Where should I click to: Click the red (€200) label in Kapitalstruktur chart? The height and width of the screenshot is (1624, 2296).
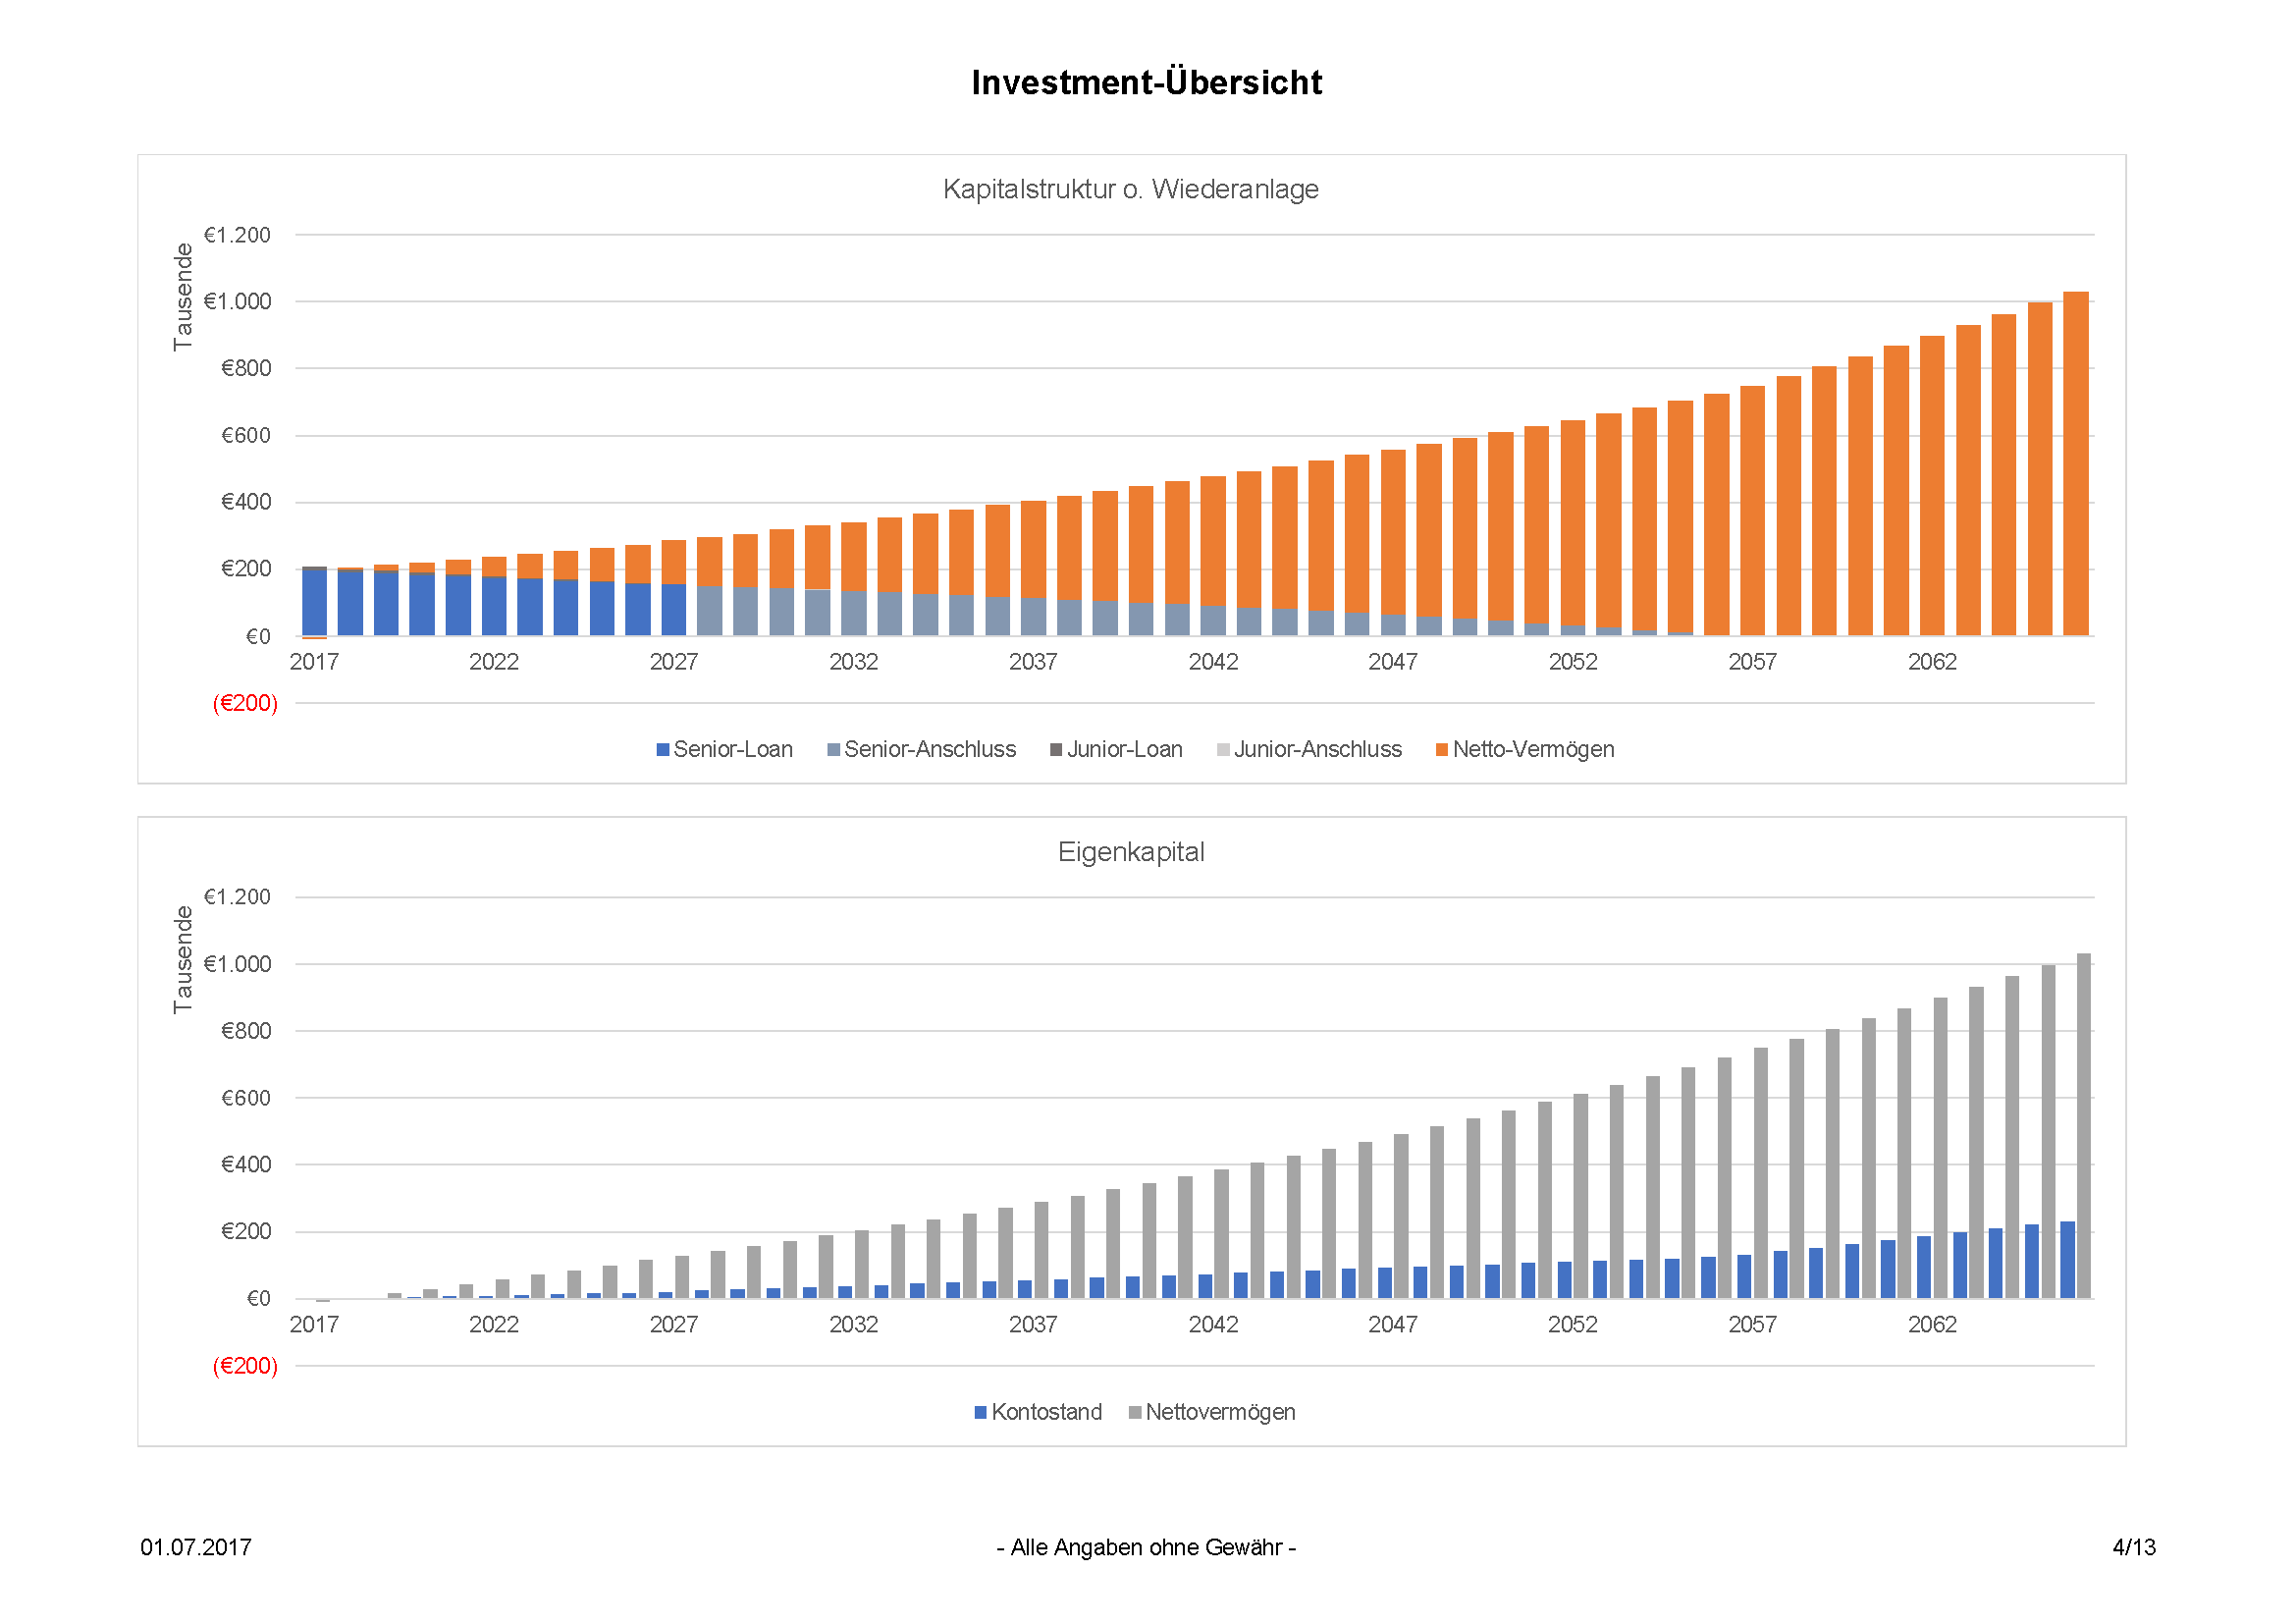click(x=245, y=704)
